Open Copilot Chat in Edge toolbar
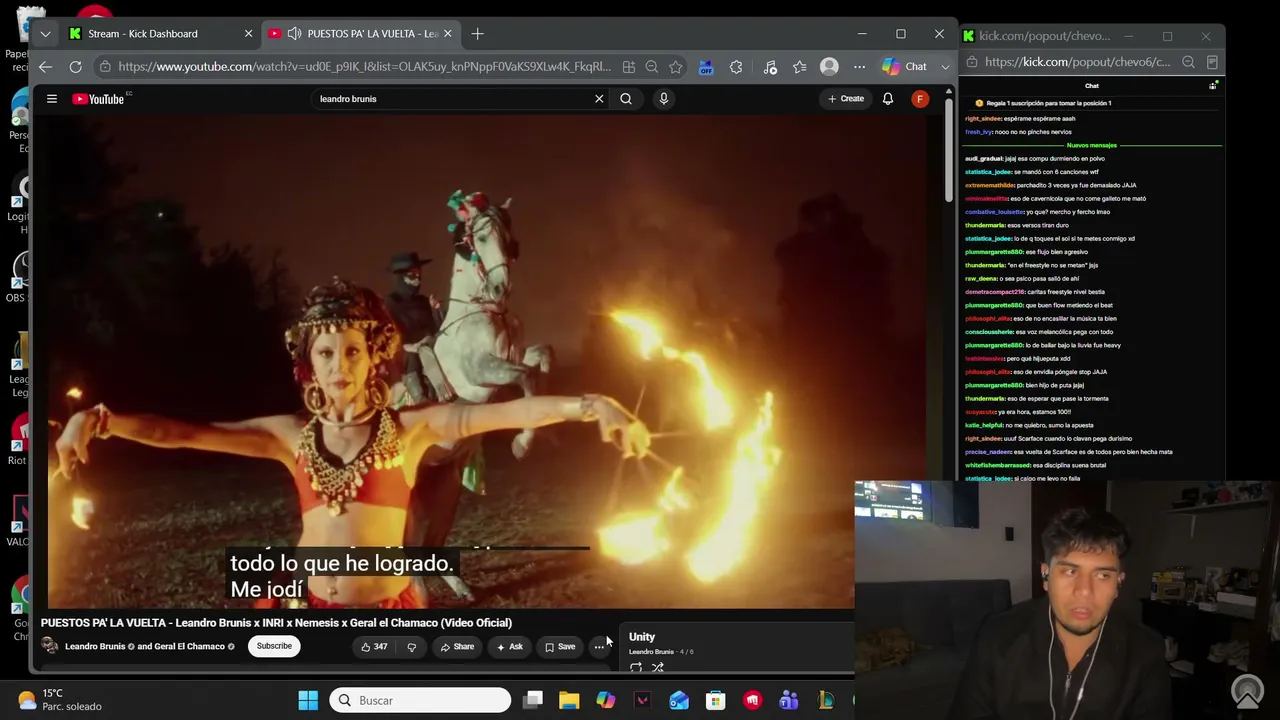Viewport: 1280px width, 720px height. (904, 67)
